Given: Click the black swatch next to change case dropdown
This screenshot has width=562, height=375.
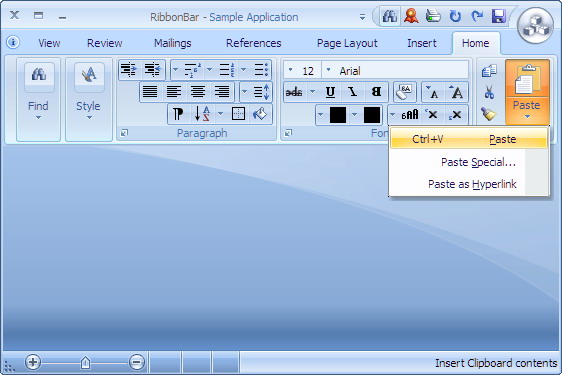Looking at the screenshot, I should (372, 115).
